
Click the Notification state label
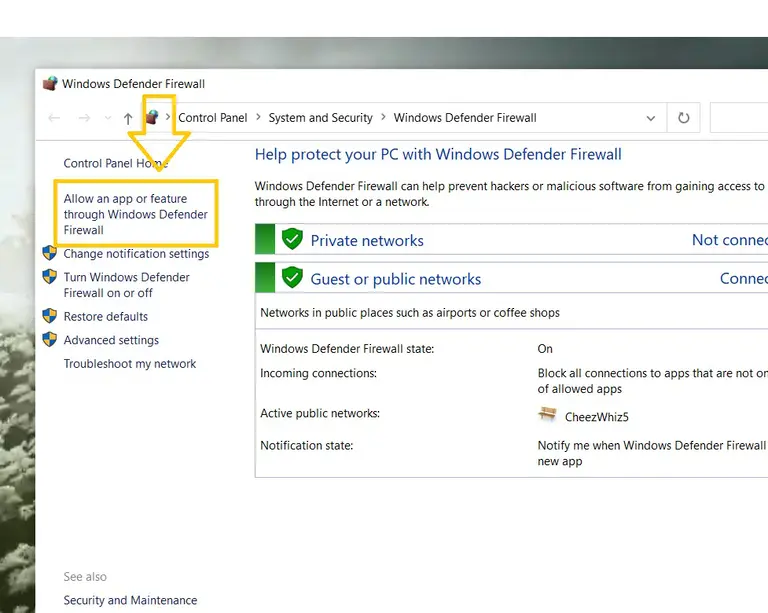[307, 446]
